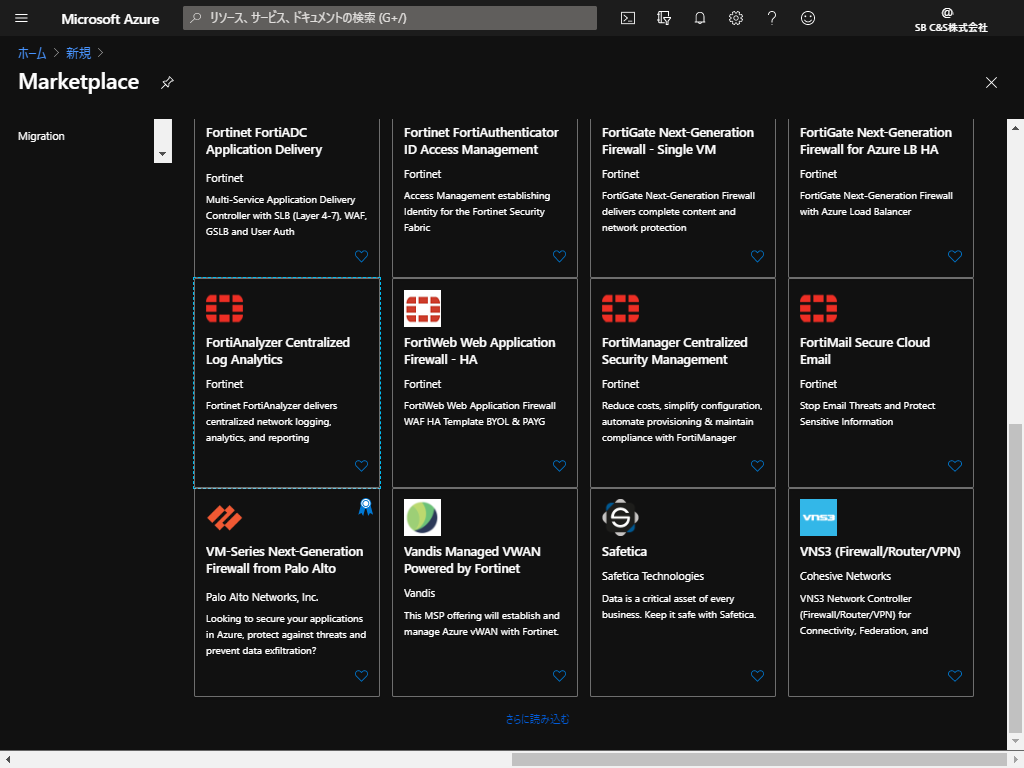
Task: Open the notifications bell
Action: [x=699, y=18]
